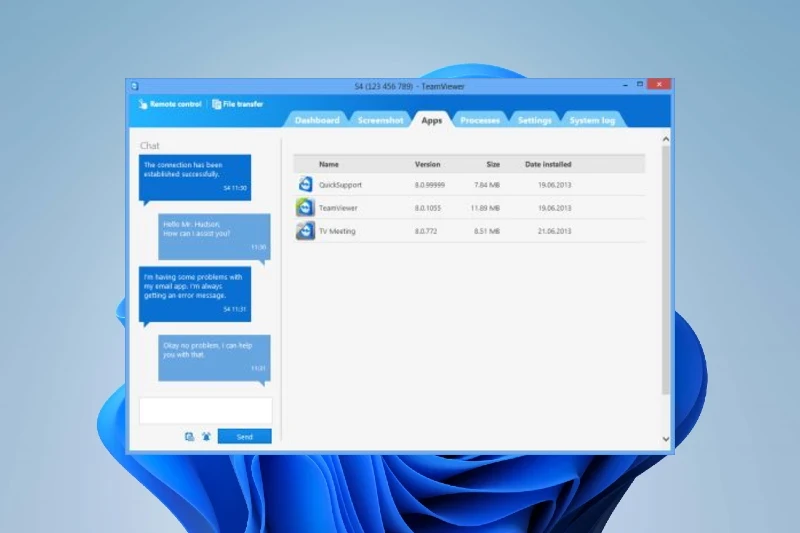Select the TeamViewer row name

[338, 208]
